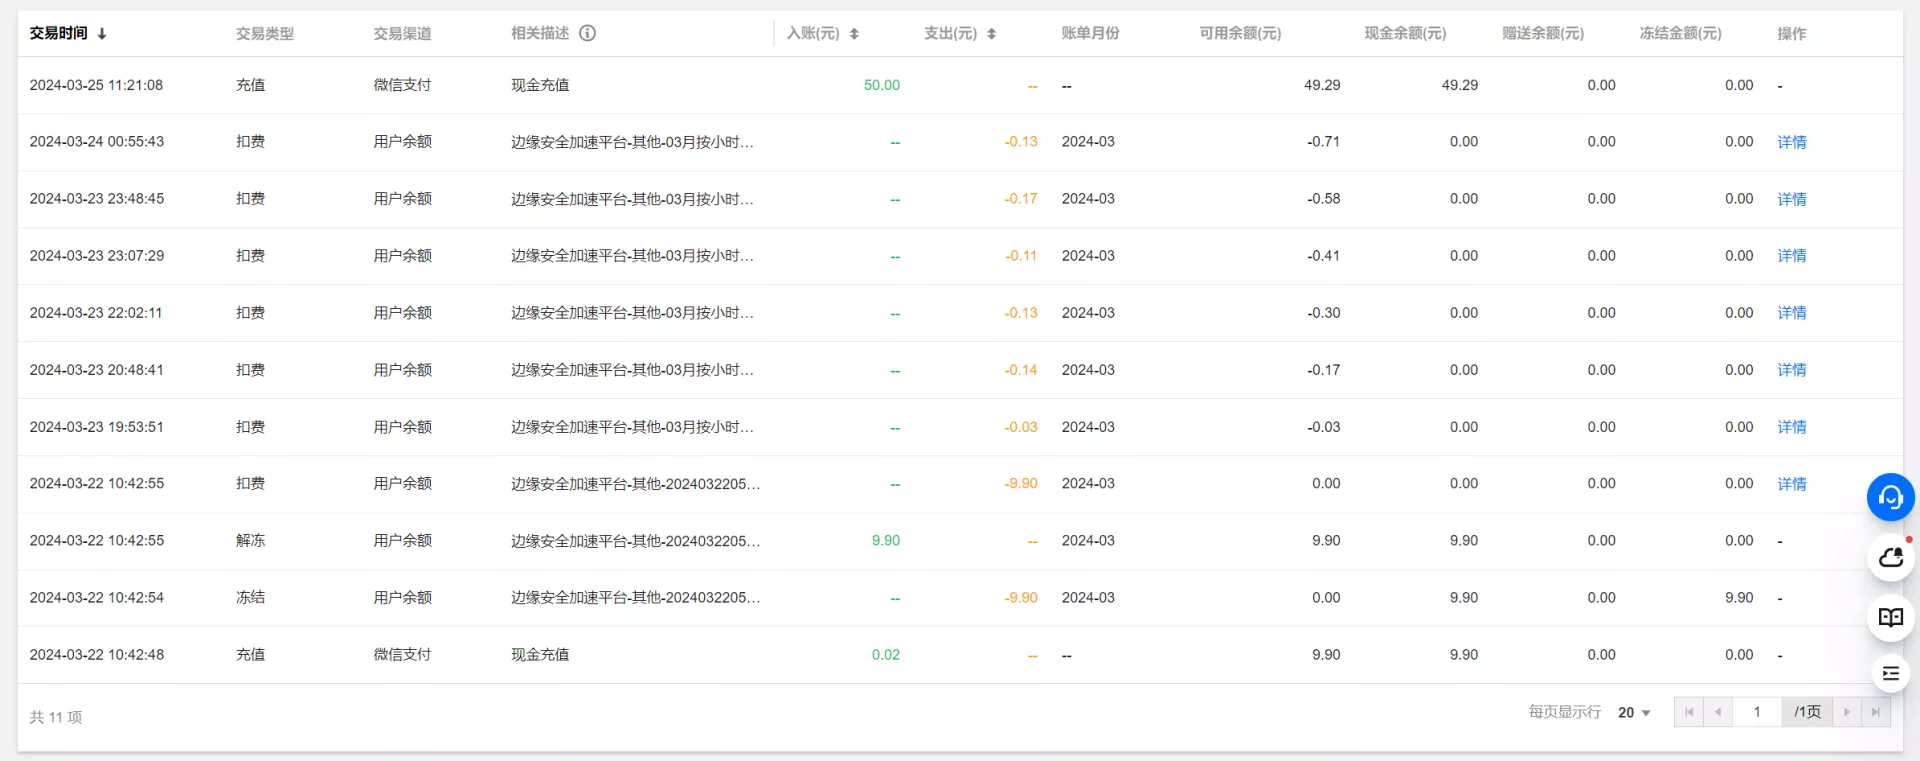Screen dimensions: 1920x761
Task: Open floating list menu icon
Action: click(x=1890, y=674)
